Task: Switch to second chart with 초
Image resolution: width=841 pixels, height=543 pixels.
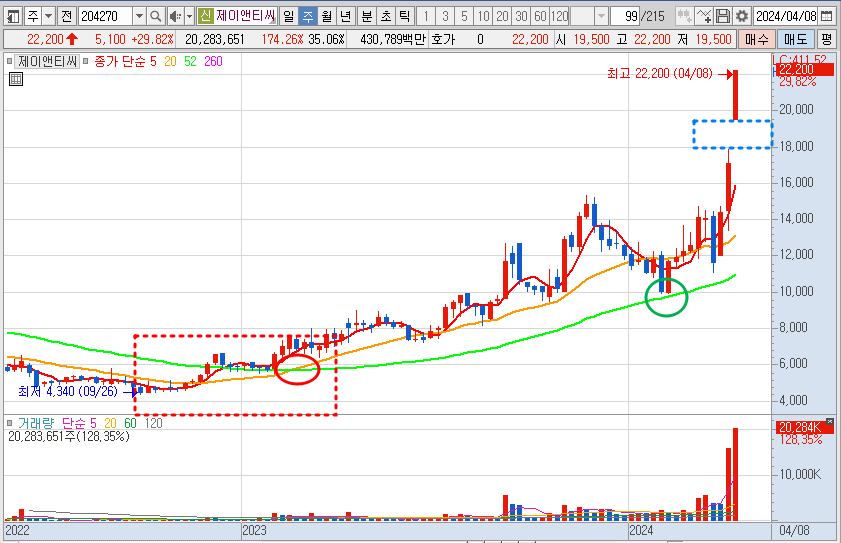Action: 386,16
